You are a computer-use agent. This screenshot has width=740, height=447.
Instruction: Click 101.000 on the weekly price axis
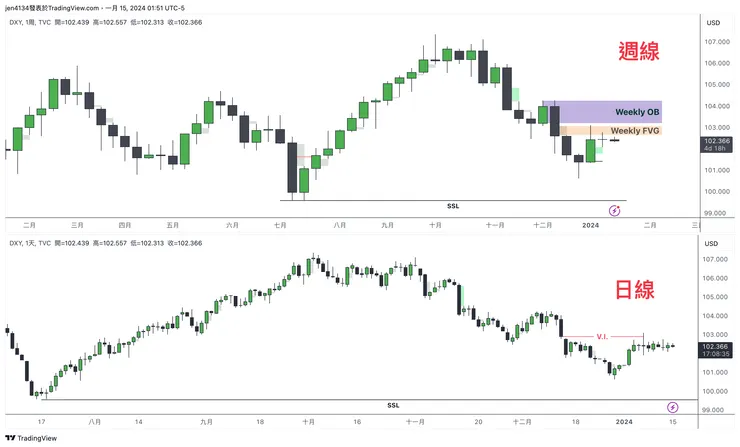717,170
